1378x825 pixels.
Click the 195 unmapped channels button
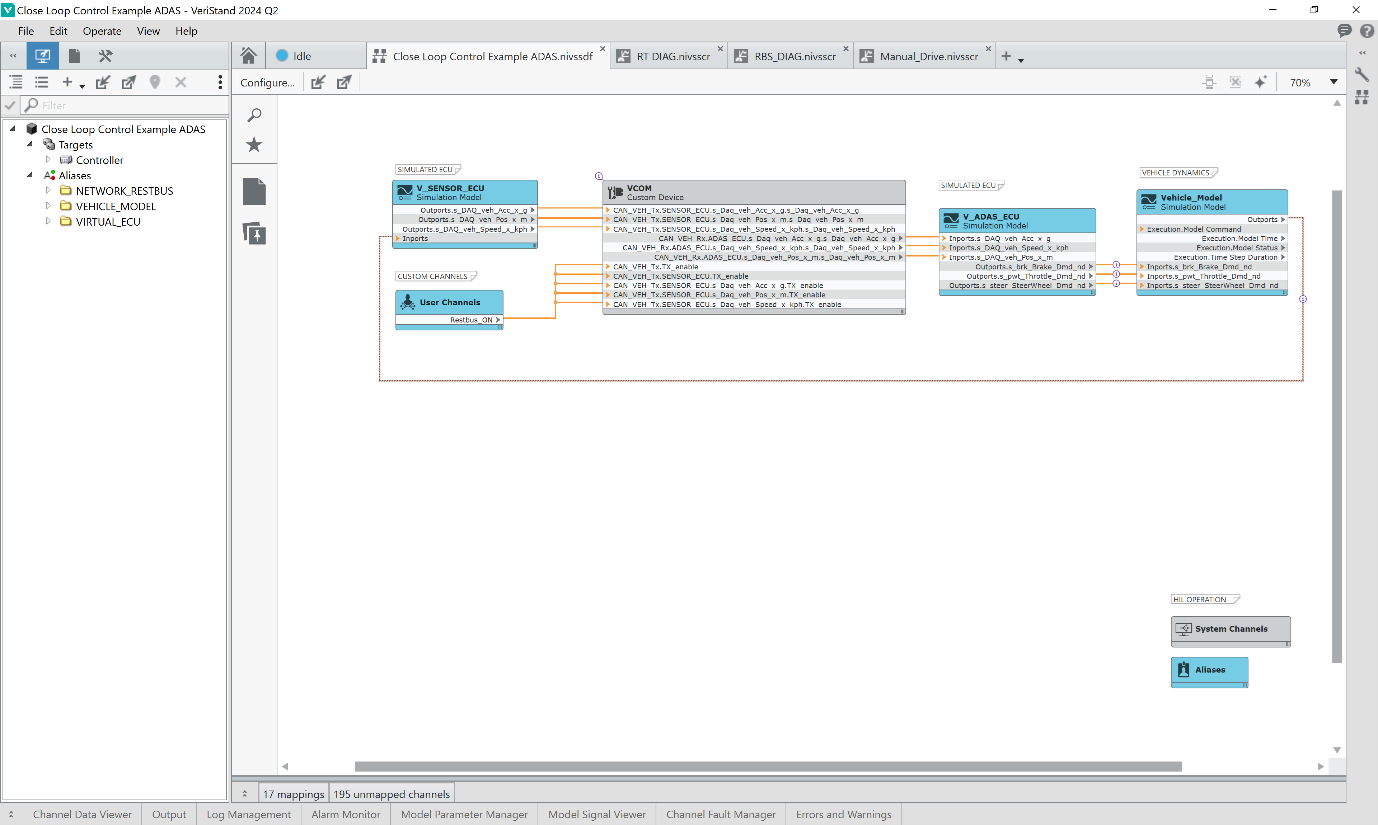click(x=392, y=794)
